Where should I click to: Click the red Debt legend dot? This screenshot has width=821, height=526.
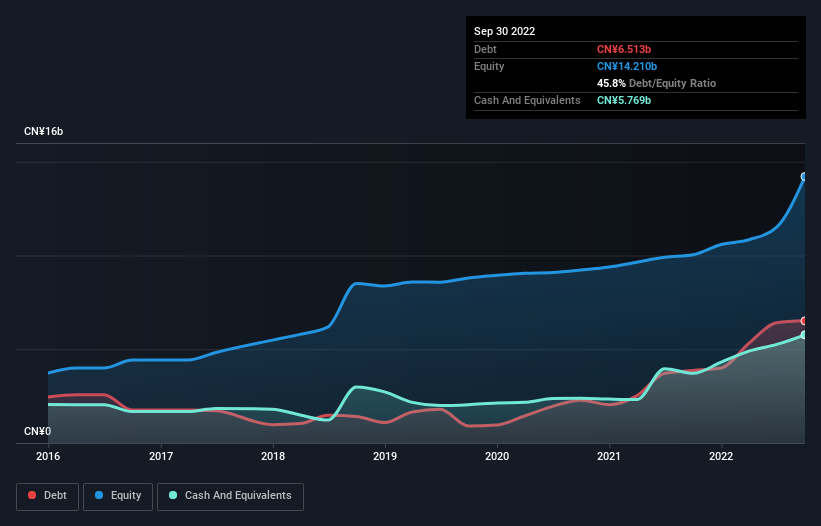[32, 495]
